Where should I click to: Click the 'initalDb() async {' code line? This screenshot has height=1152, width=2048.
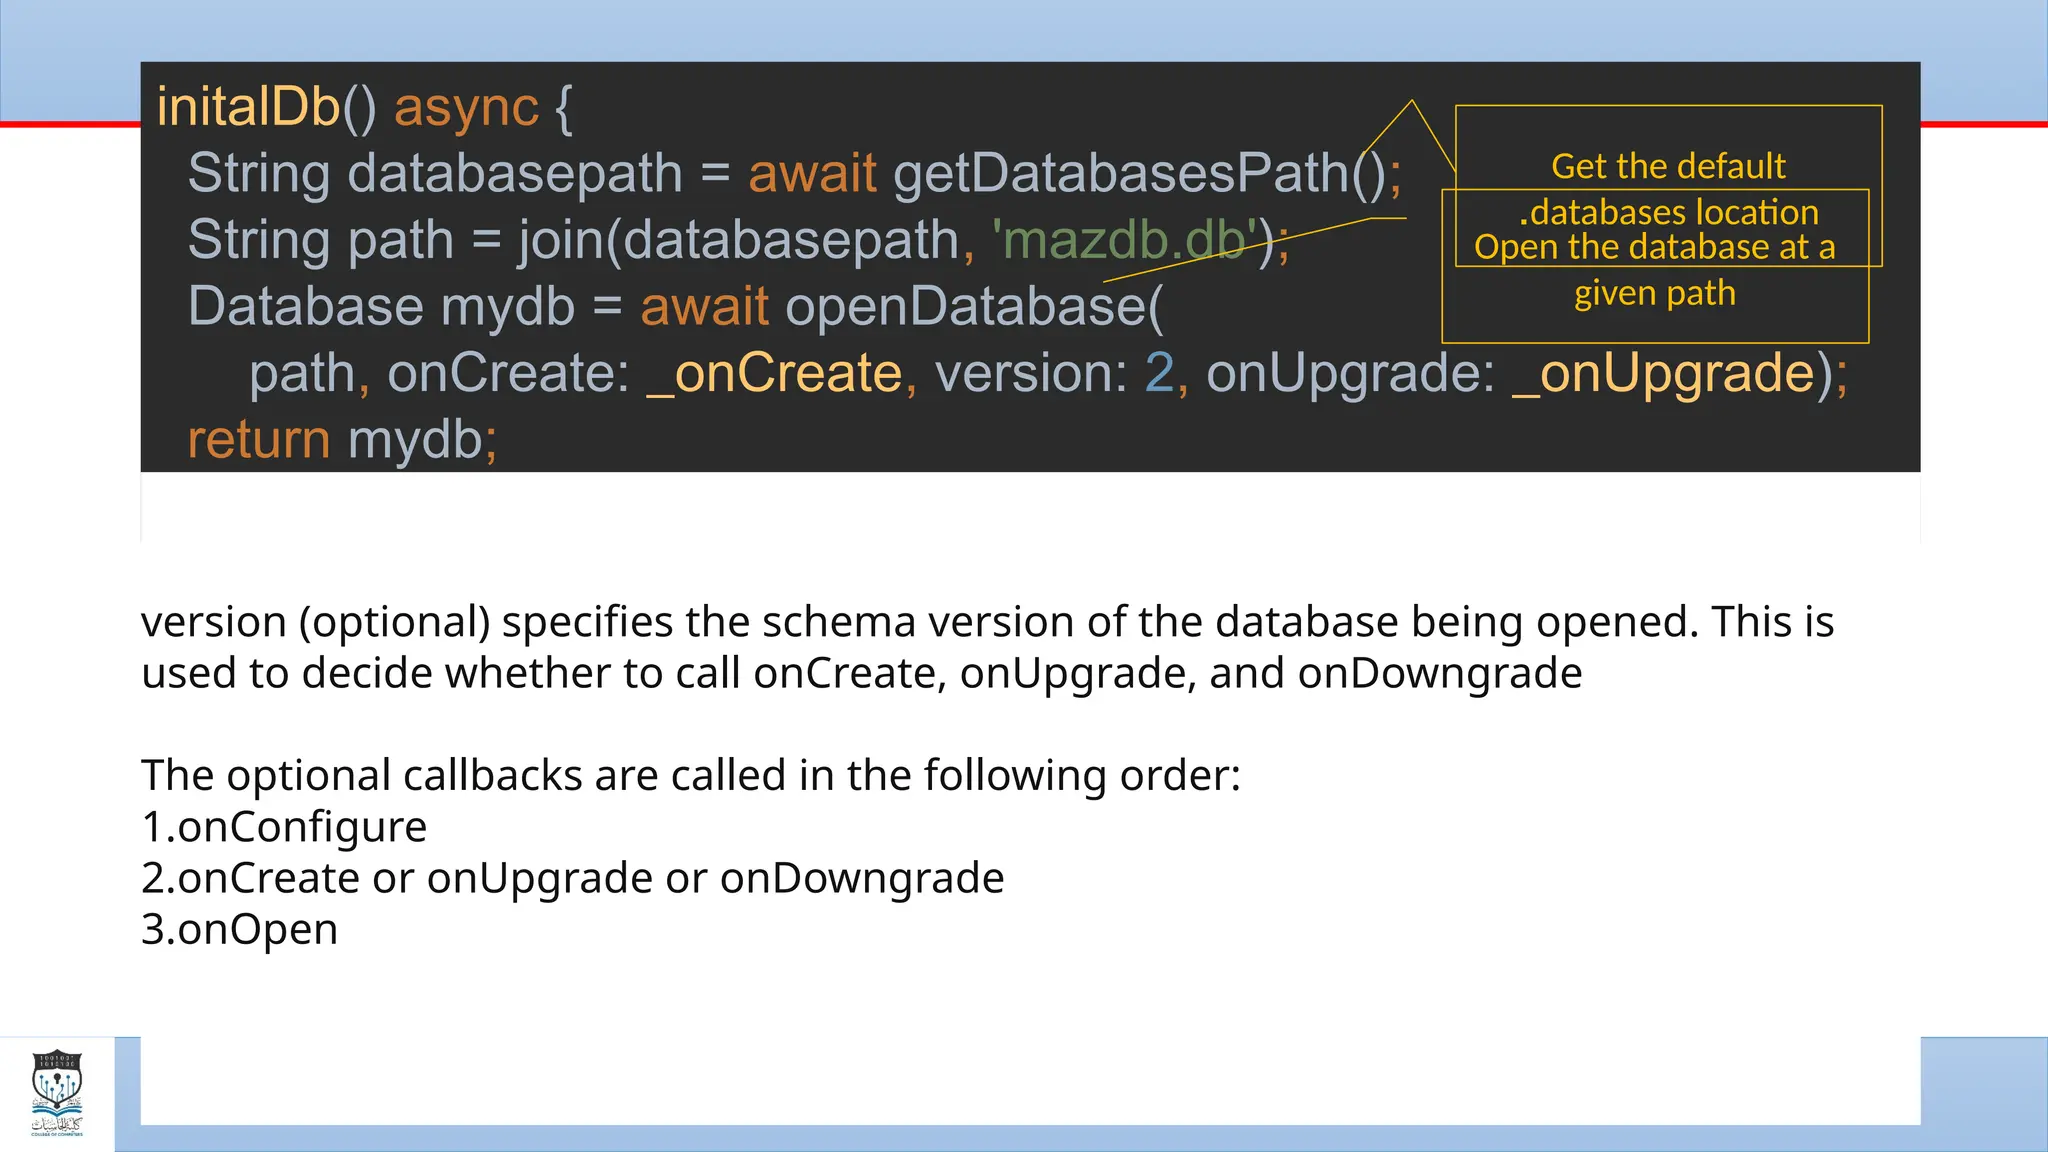365,107
